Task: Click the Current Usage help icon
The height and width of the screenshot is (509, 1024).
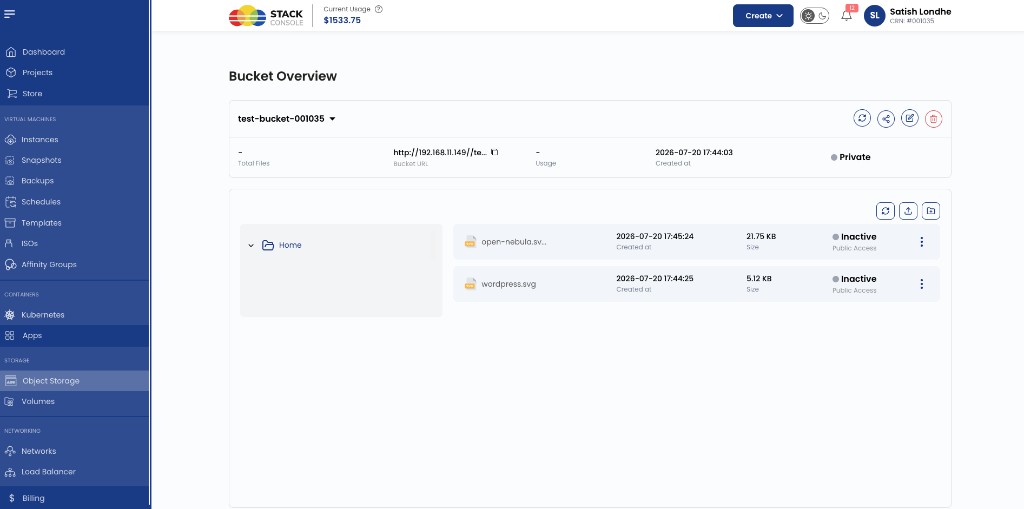Action: click(x=379, y=9)
